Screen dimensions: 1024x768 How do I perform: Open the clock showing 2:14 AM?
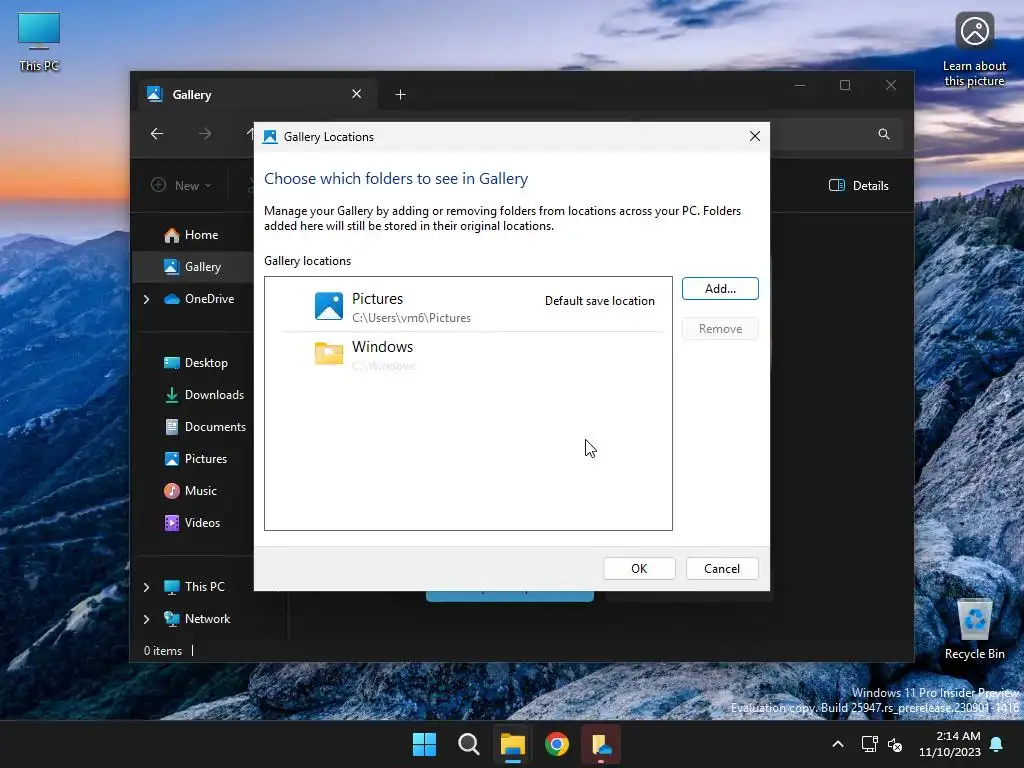tap(950, 744)
